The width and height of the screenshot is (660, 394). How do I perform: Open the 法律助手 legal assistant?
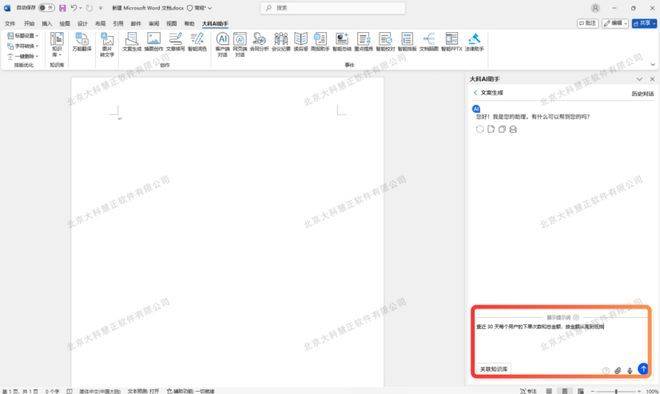474,42
